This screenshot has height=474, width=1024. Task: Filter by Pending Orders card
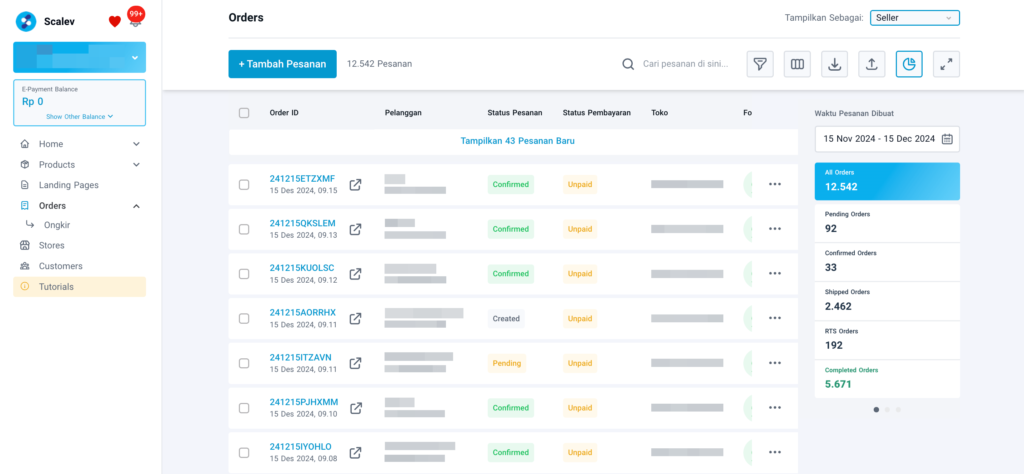[887, 223]
